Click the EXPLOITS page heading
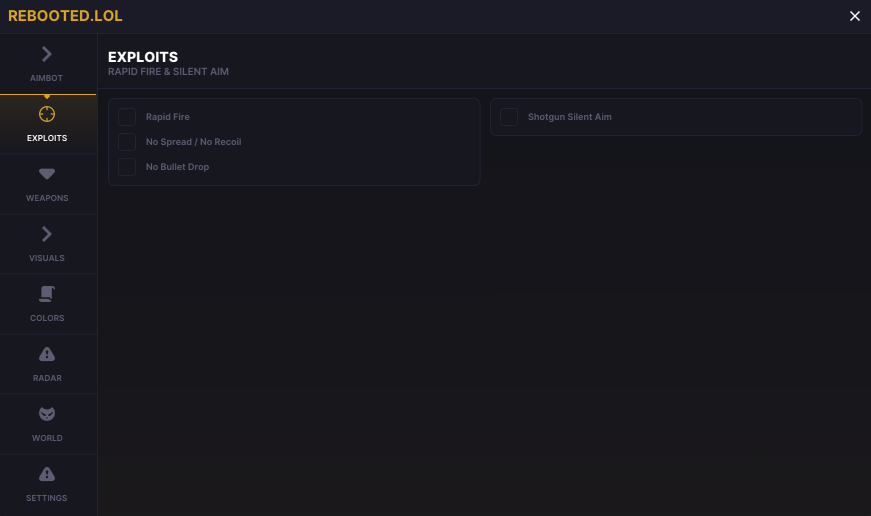The width and height of the screenshot is (871, 516). coord(143,57)
